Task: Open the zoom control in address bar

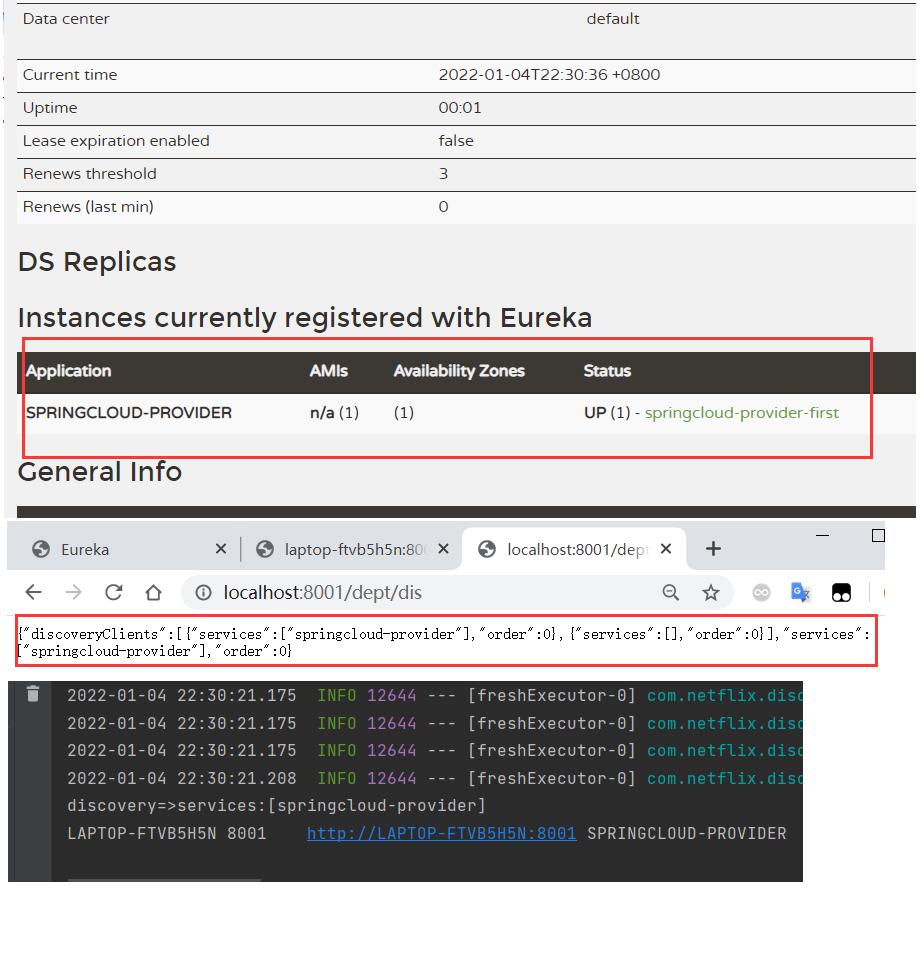Action: pyautogui.click(x=670, y=593)
